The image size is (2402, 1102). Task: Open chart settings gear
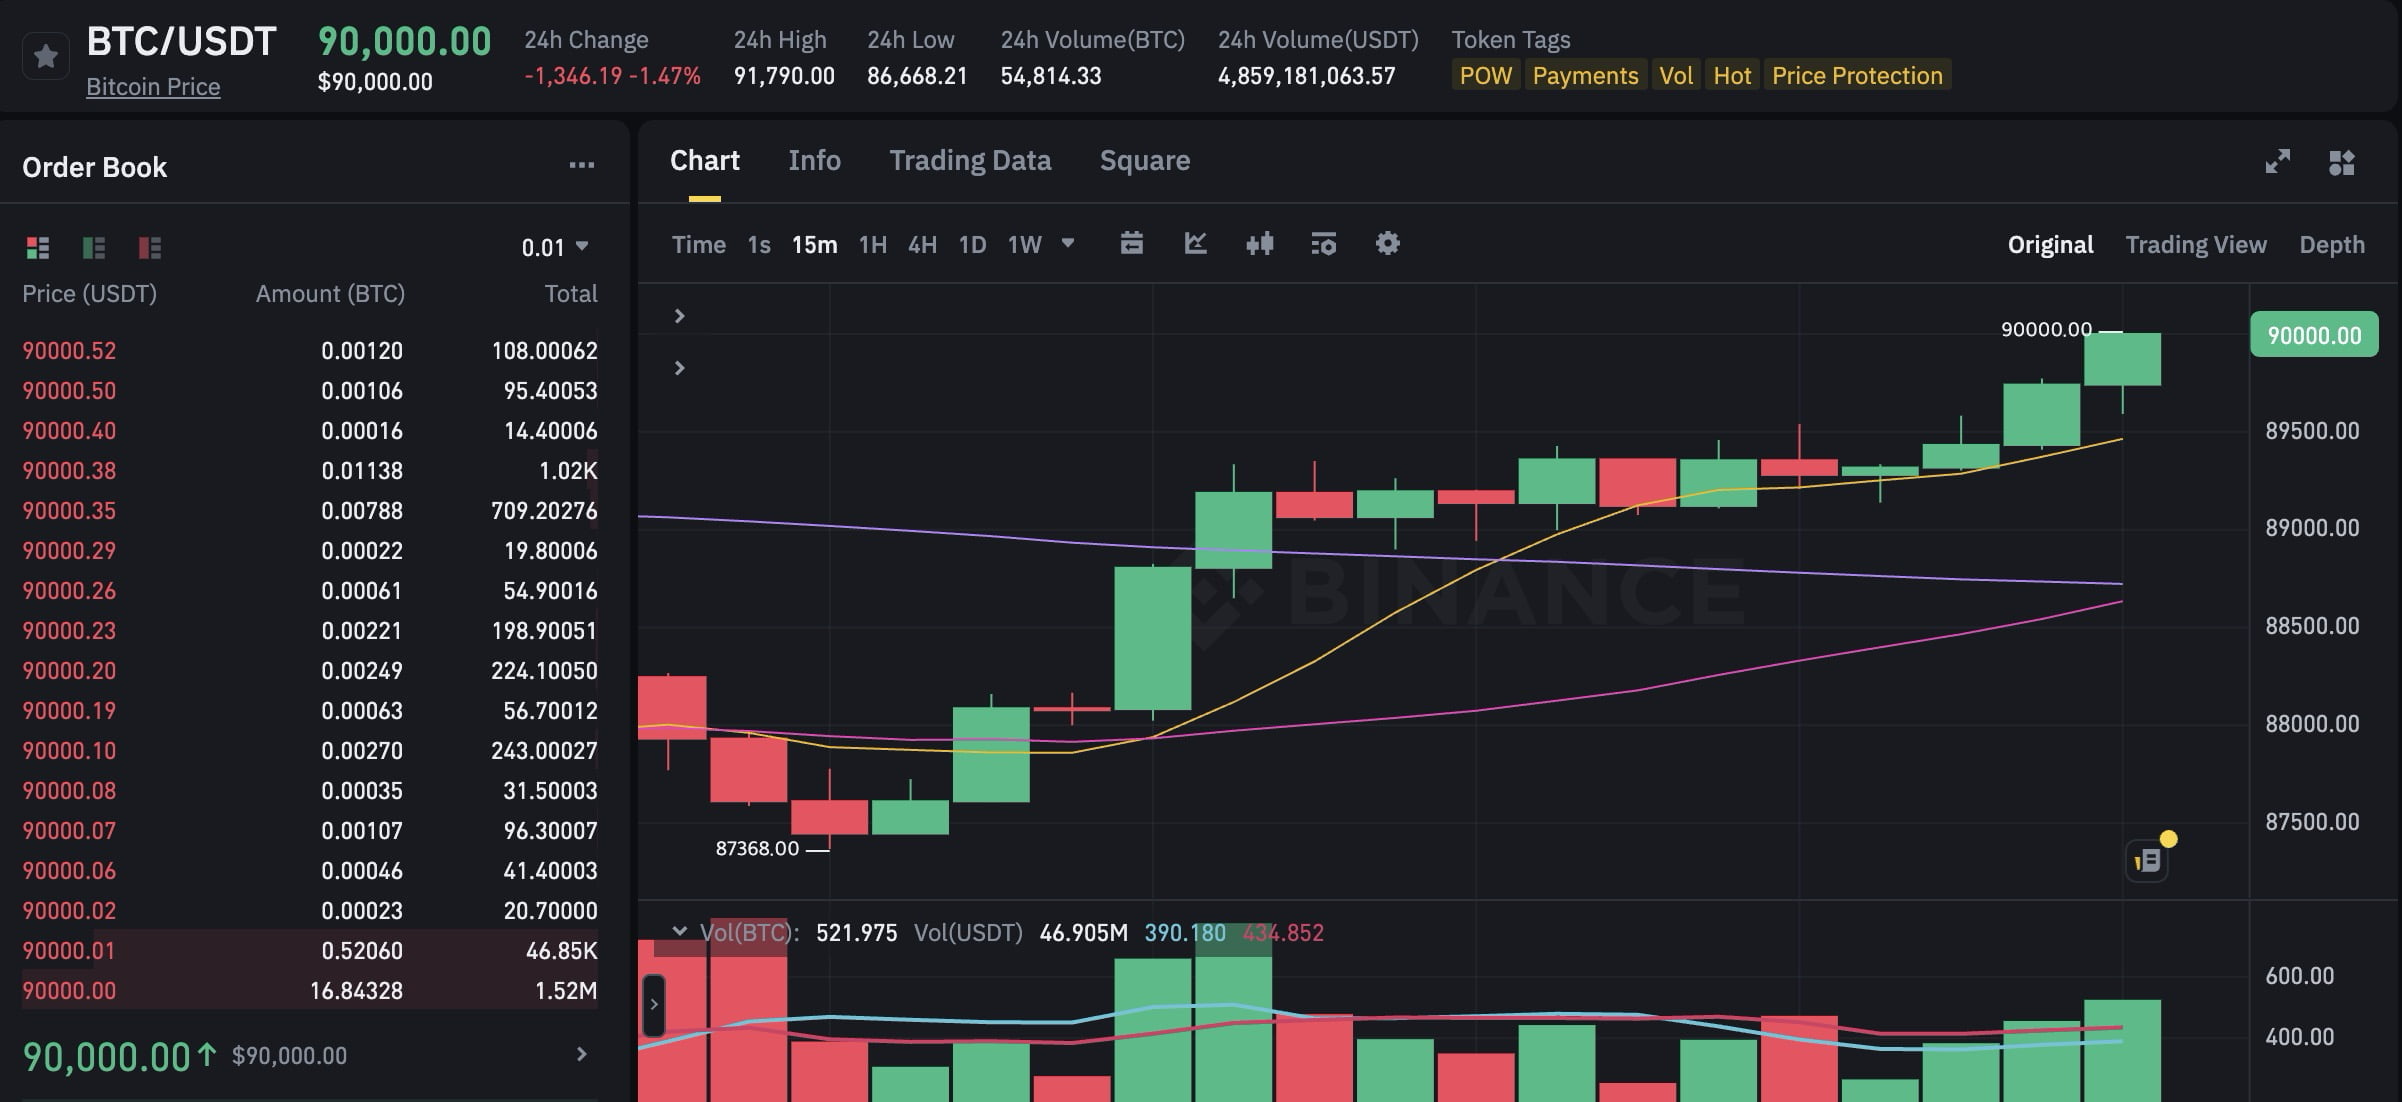tap(1388, 243)
